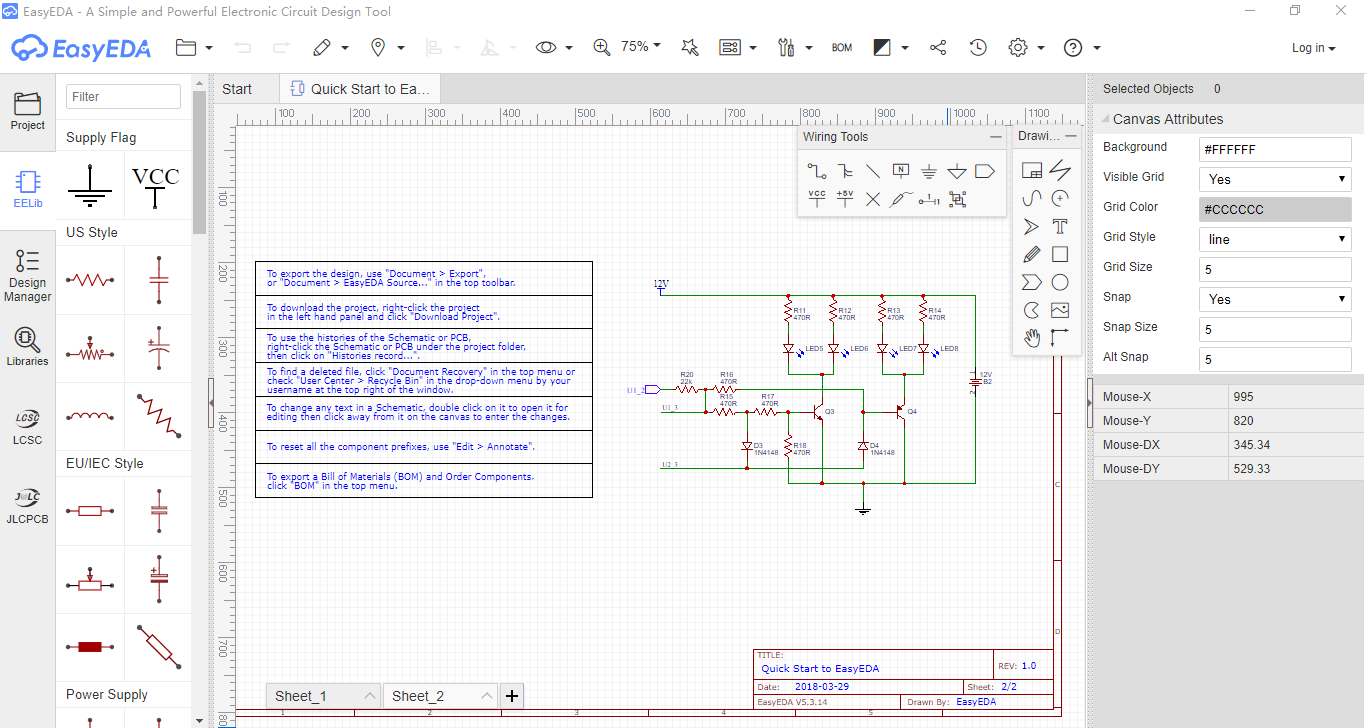This screenshot has height=728, width=1366.
Task: Select the Image insert tool
Action: 1060,310
